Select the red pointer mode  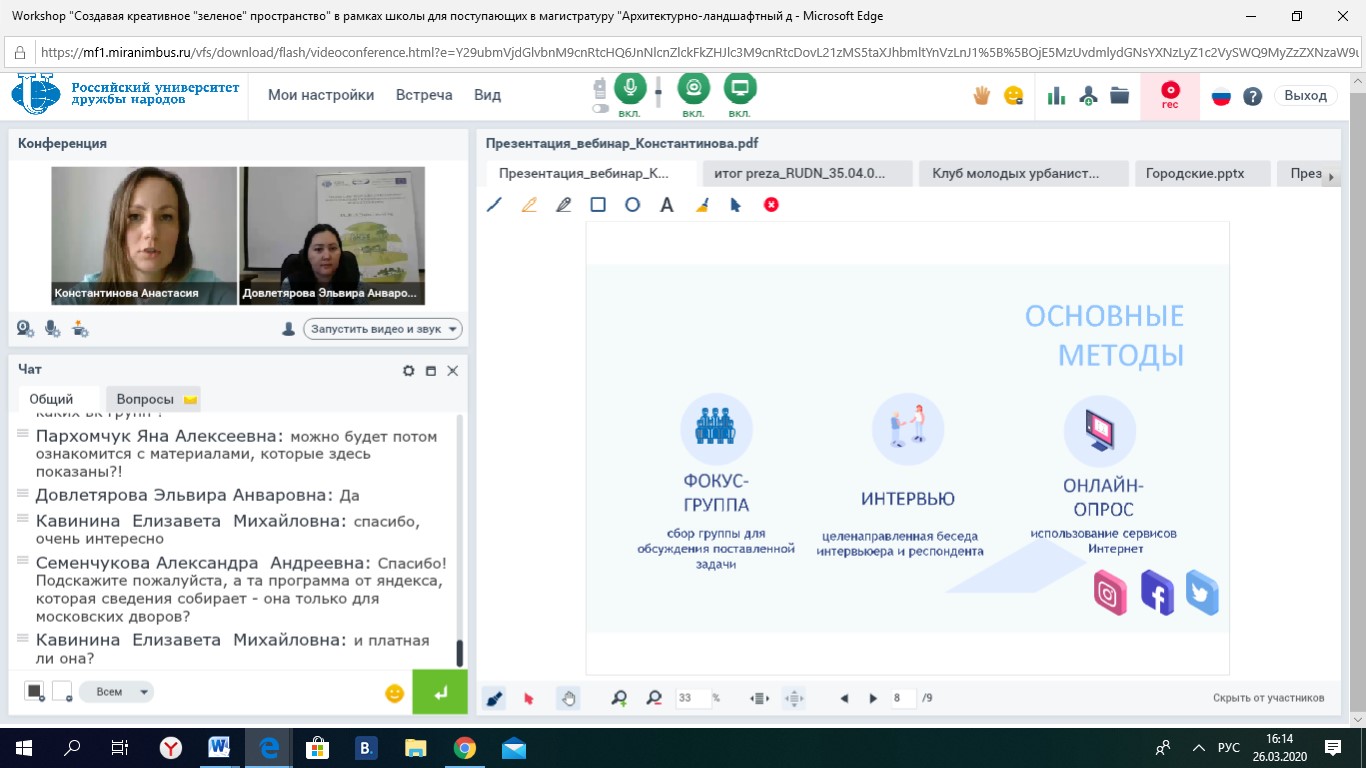coord(529,698)
